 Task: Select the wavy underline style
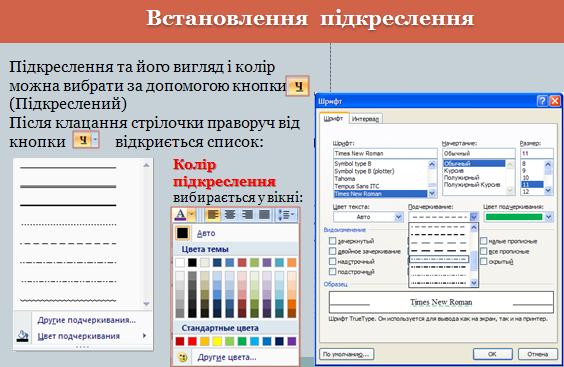point(68,300)
